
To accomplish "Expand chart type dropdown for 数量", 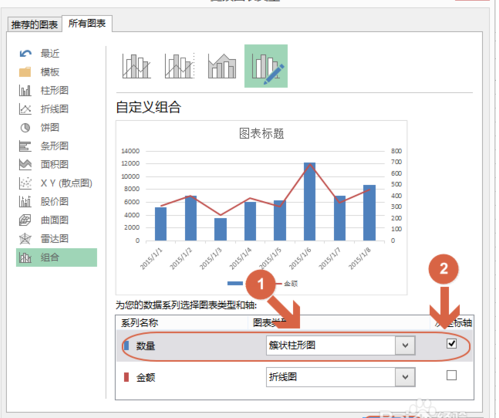I will (x=405, y=345).
